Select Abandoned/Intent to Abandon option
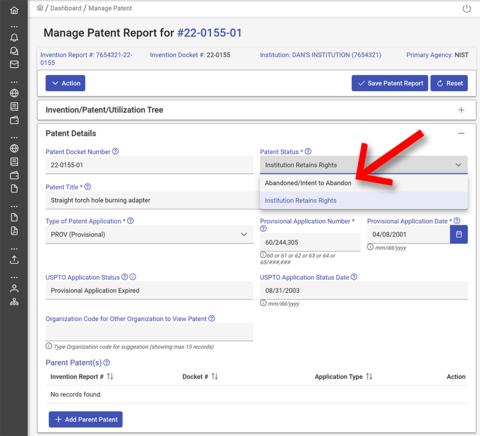The width and height of the screenshot is (480, 436). pyautogui.click(x=364, y=183)
